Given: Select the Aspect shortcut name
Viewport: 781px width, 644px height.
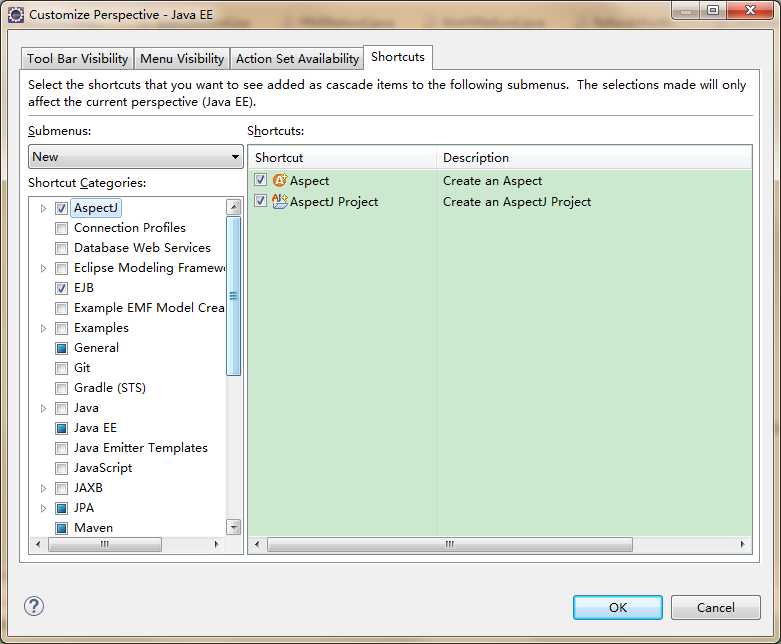Looking at the screenshot, I should coord(309,181).
